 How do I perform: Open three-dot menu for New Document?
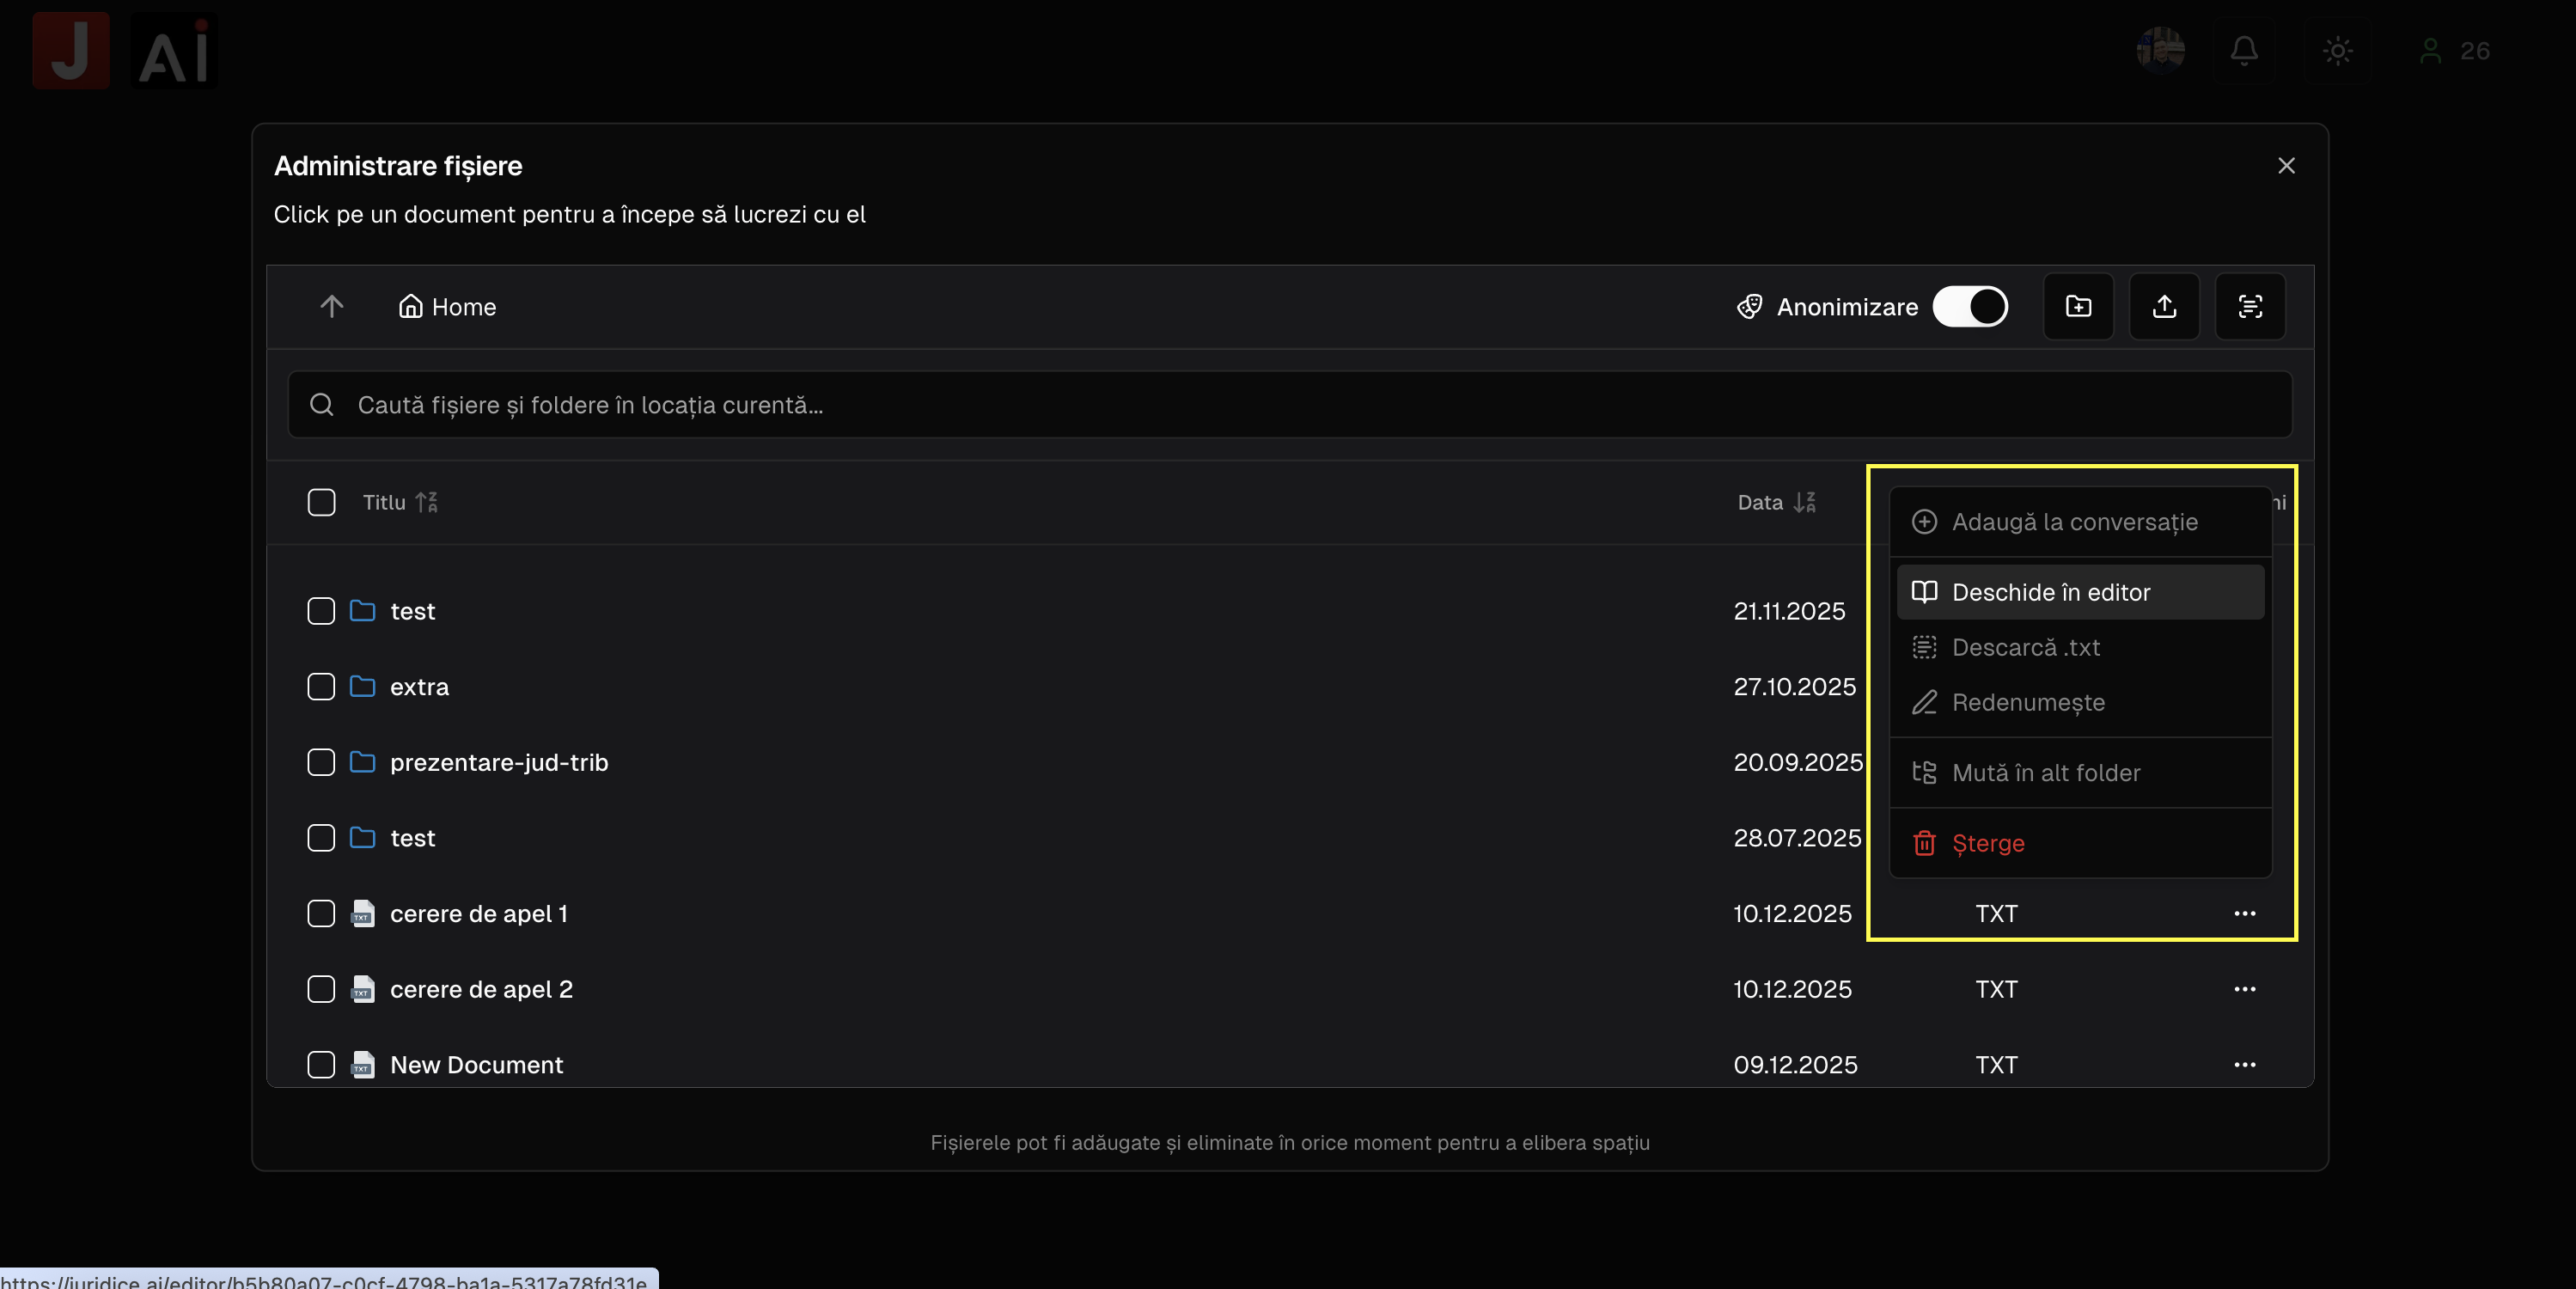pos(2244,1064)
